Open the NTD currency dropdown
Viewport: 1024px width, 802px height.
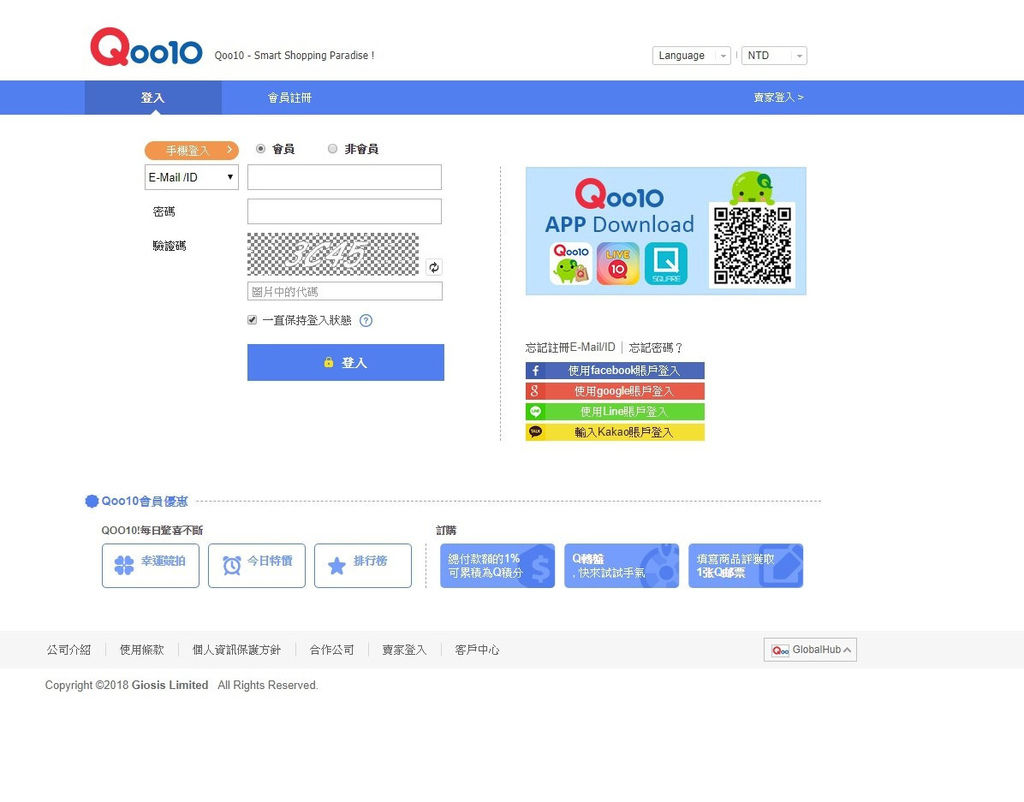[774, 56]
